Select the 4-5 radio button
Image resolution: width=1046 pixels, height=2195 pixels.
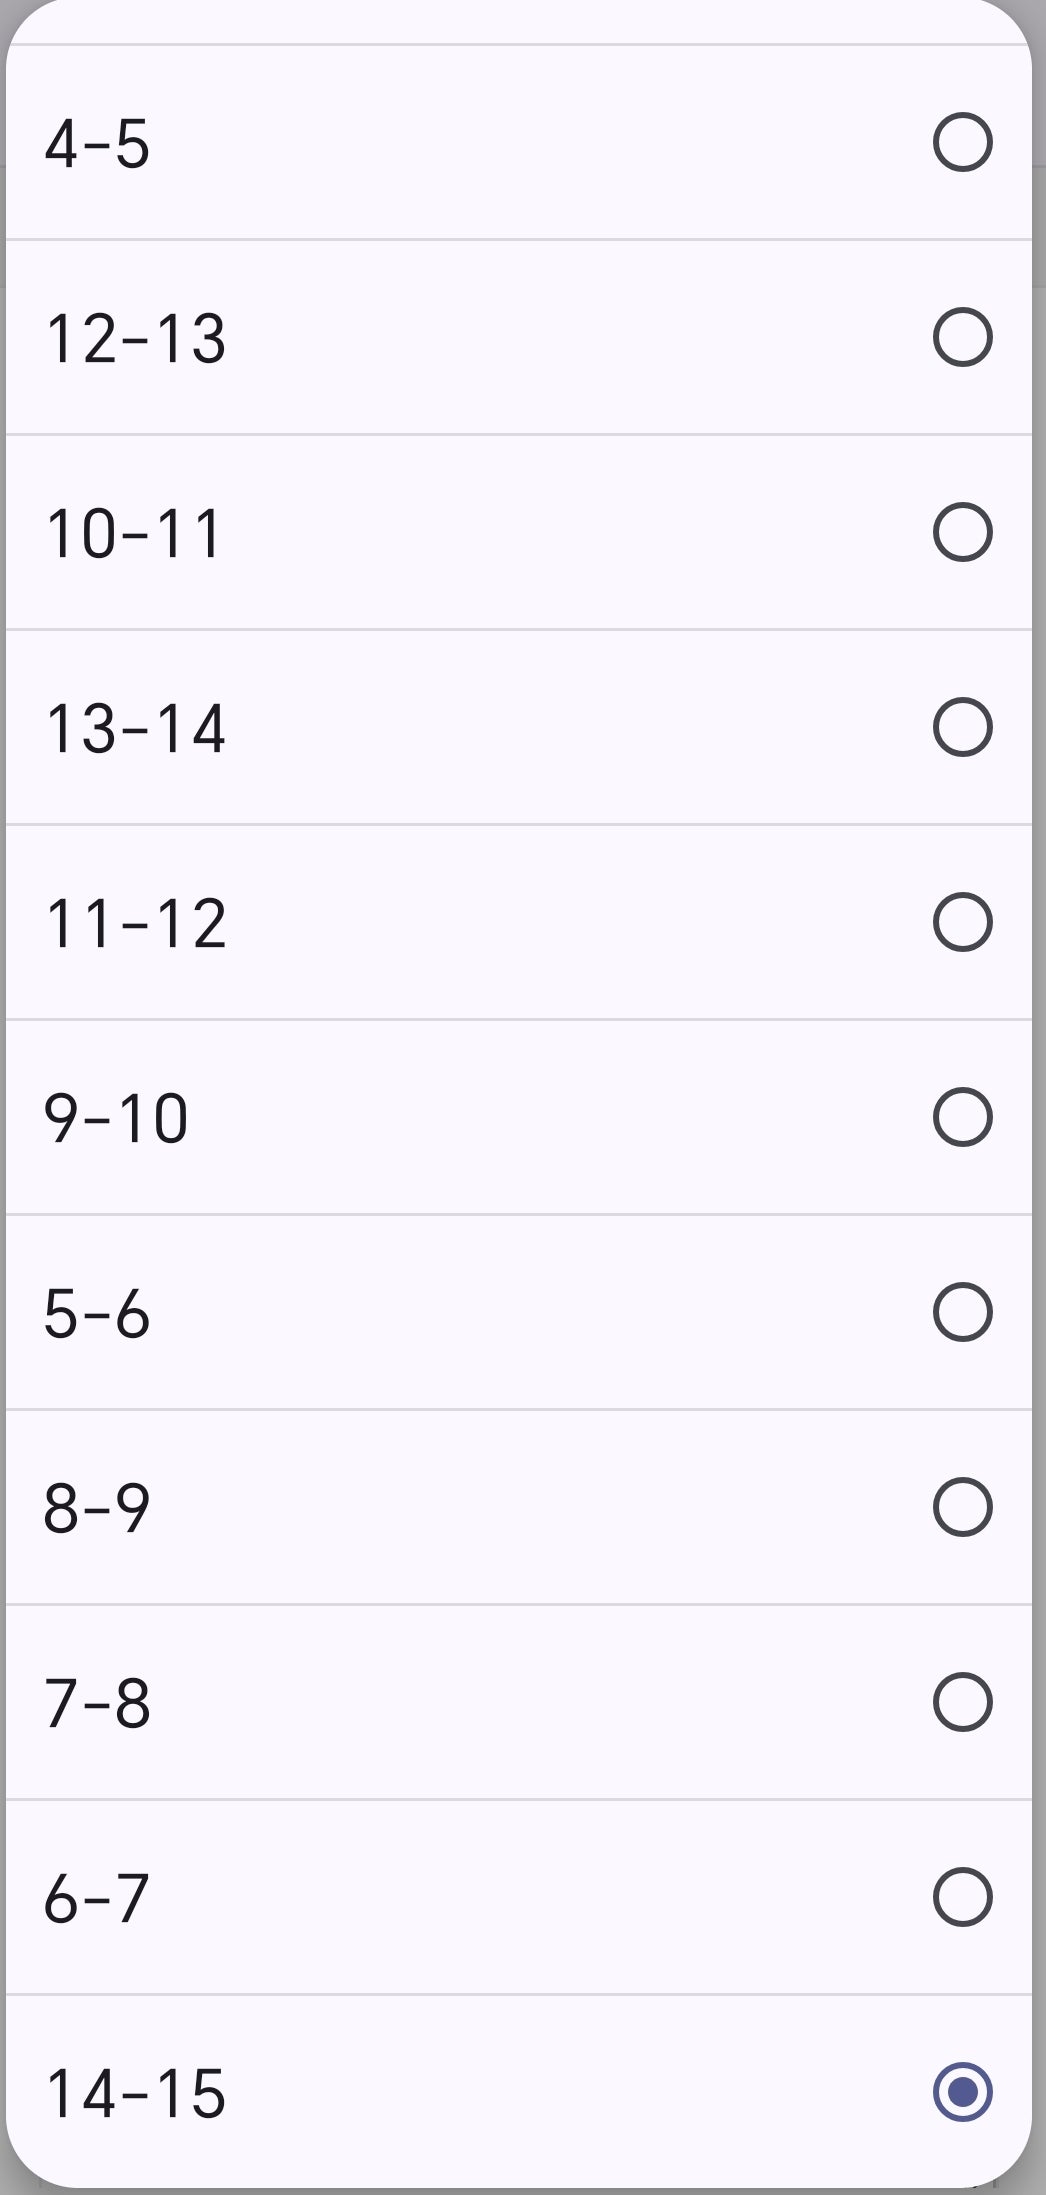click(962, 142)
